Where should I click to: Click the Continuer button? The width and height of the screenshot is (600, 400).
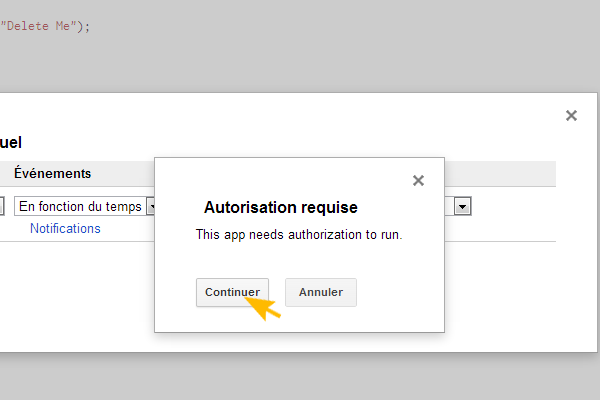click(232, 292)
